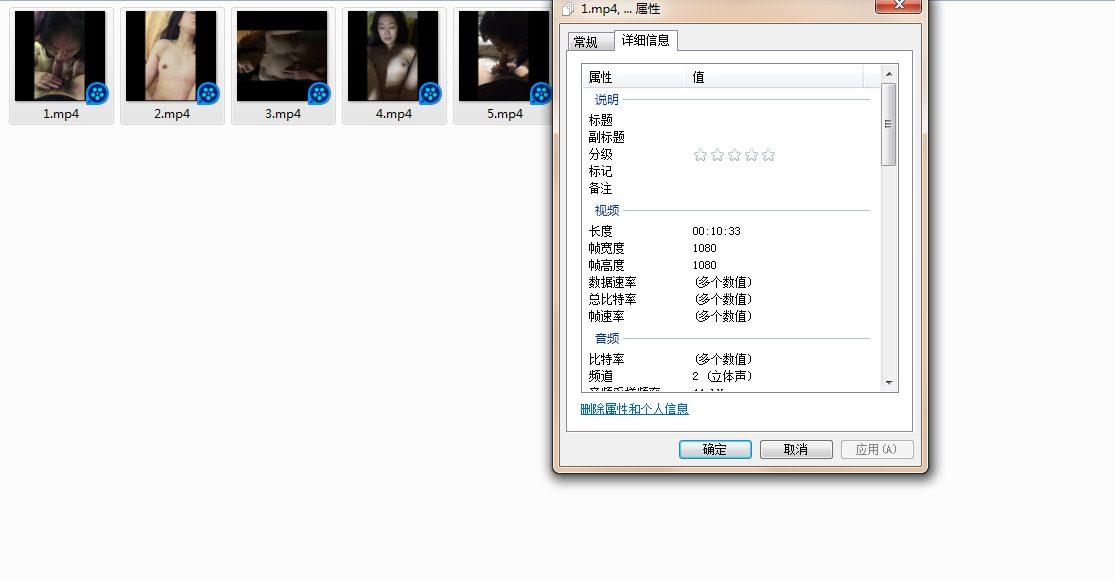The width and height of the screenshot is (1115, 581).
Task: Open the 删除属性和个人信息 link
Action: 634,409
